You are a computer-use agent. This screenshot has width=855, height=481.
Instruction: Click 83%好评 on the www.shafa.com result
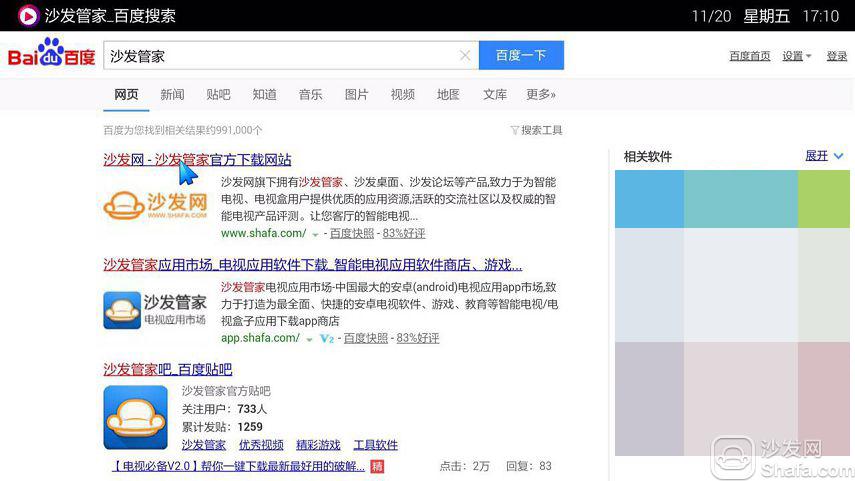[x=404, y=233]
